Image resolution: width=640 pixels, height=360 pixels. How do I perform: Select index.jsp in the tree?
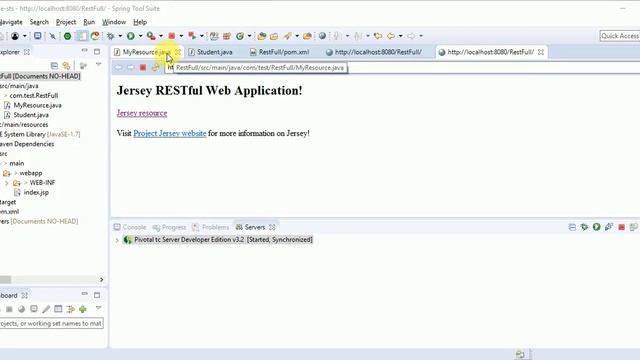coord(36,192)
